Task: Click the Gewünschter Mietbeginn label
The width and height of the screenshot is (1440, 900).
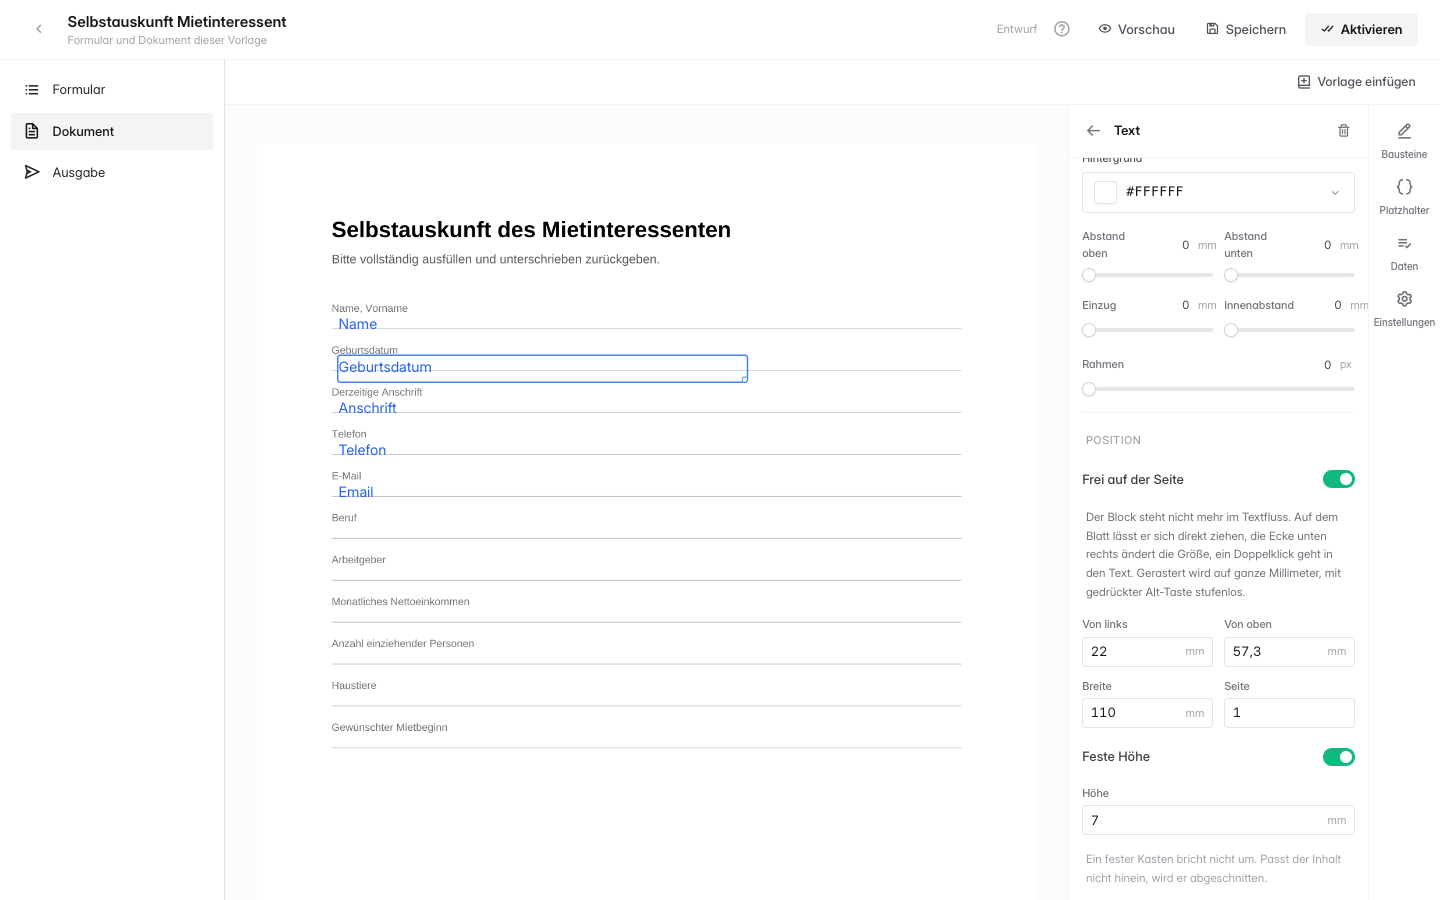Action: [x=389, y=728]
